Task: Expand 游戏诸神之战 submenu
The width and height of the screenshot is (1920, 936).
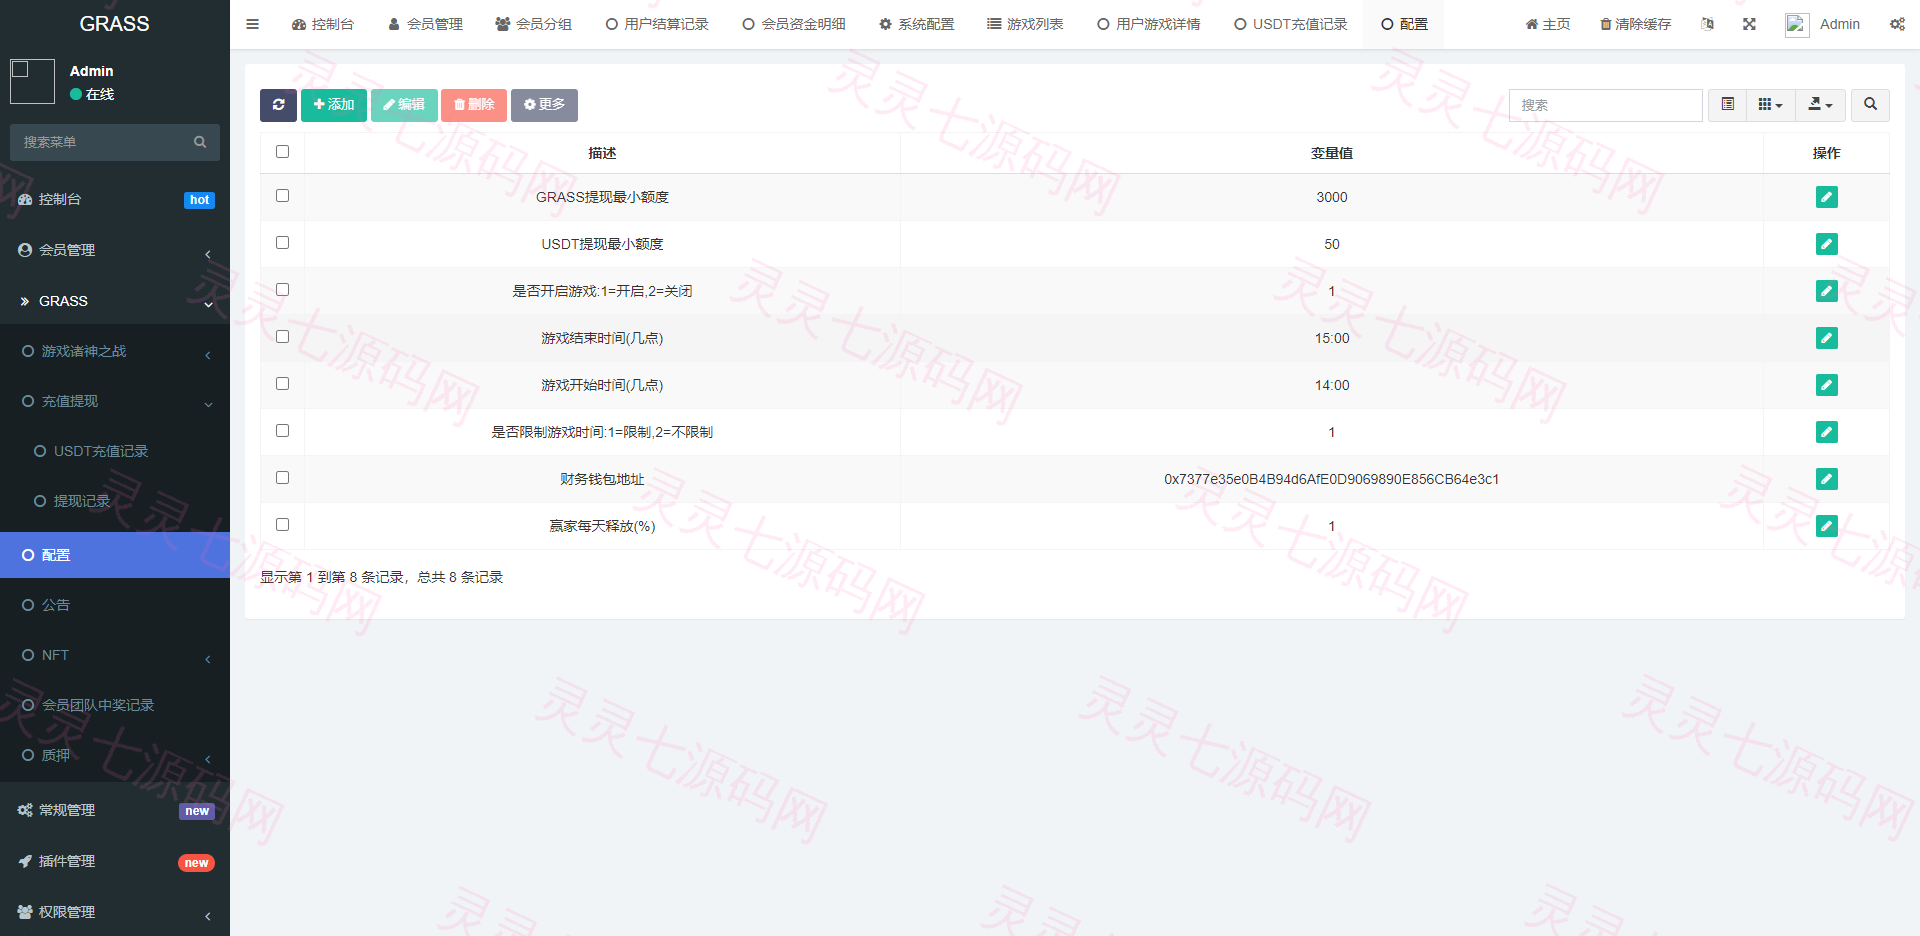Action: tap(115, 351)
